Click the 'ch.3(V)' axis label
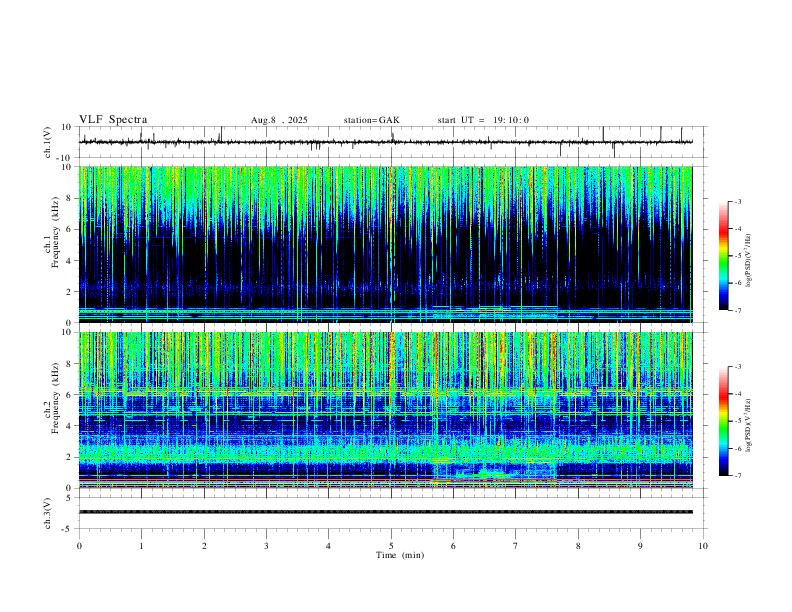792x612 pixels. click(x=48, y=513)
